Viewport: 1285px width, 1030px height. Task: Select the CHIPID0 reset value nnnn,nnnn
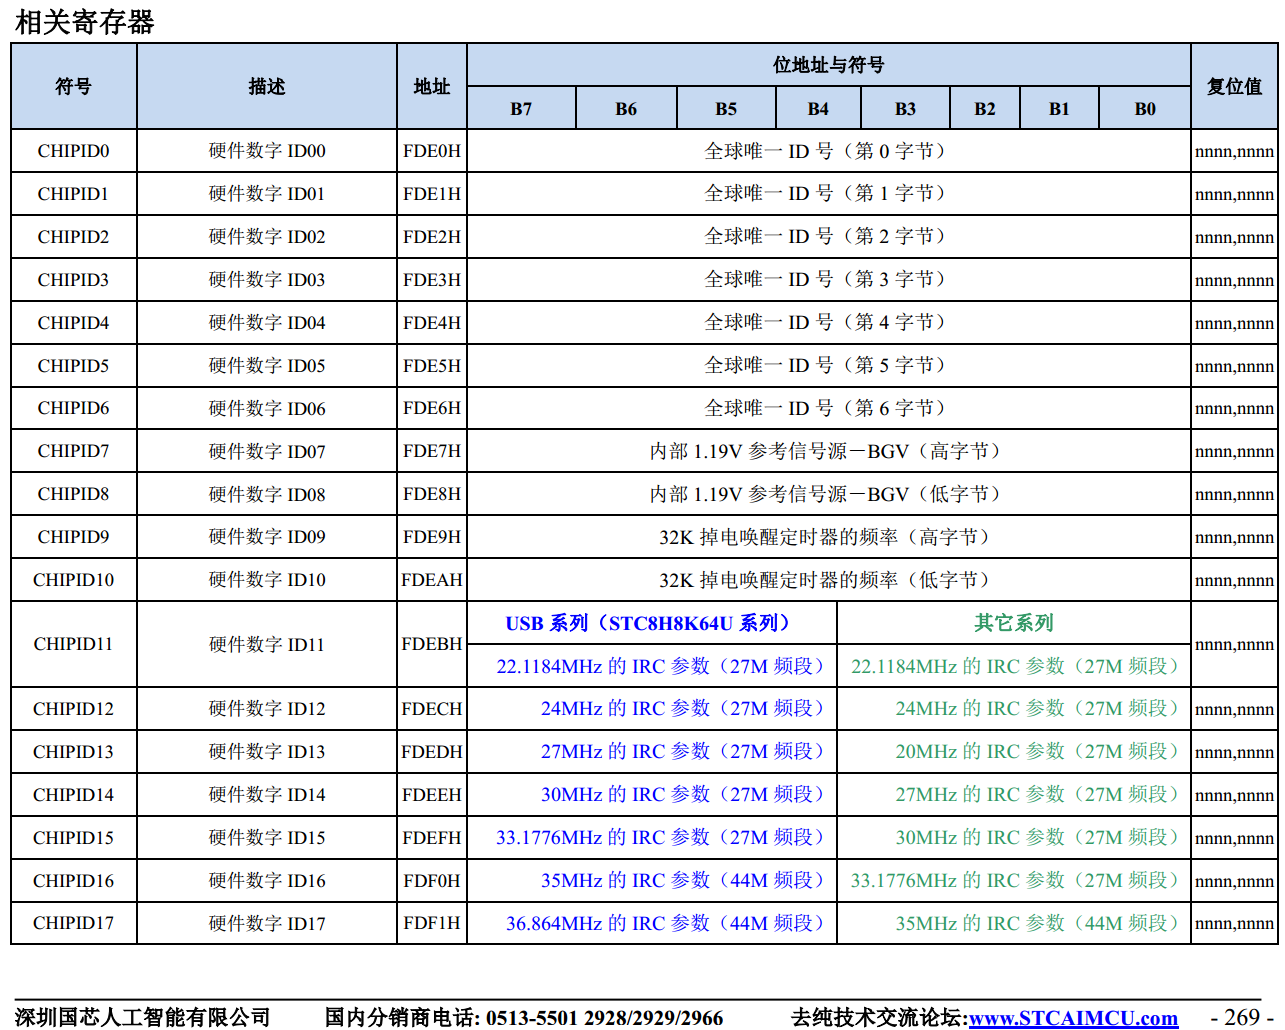1234,151
